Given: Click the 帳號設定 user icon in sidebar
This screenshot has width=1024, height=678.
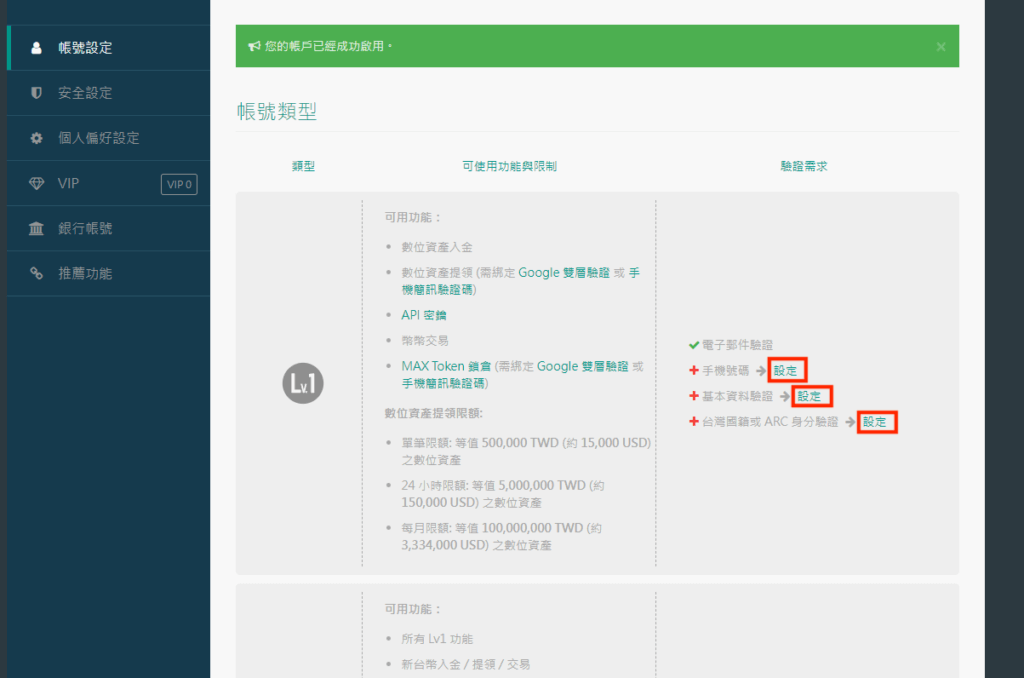Looking at the screenshot, I should (x=37, y=47).
